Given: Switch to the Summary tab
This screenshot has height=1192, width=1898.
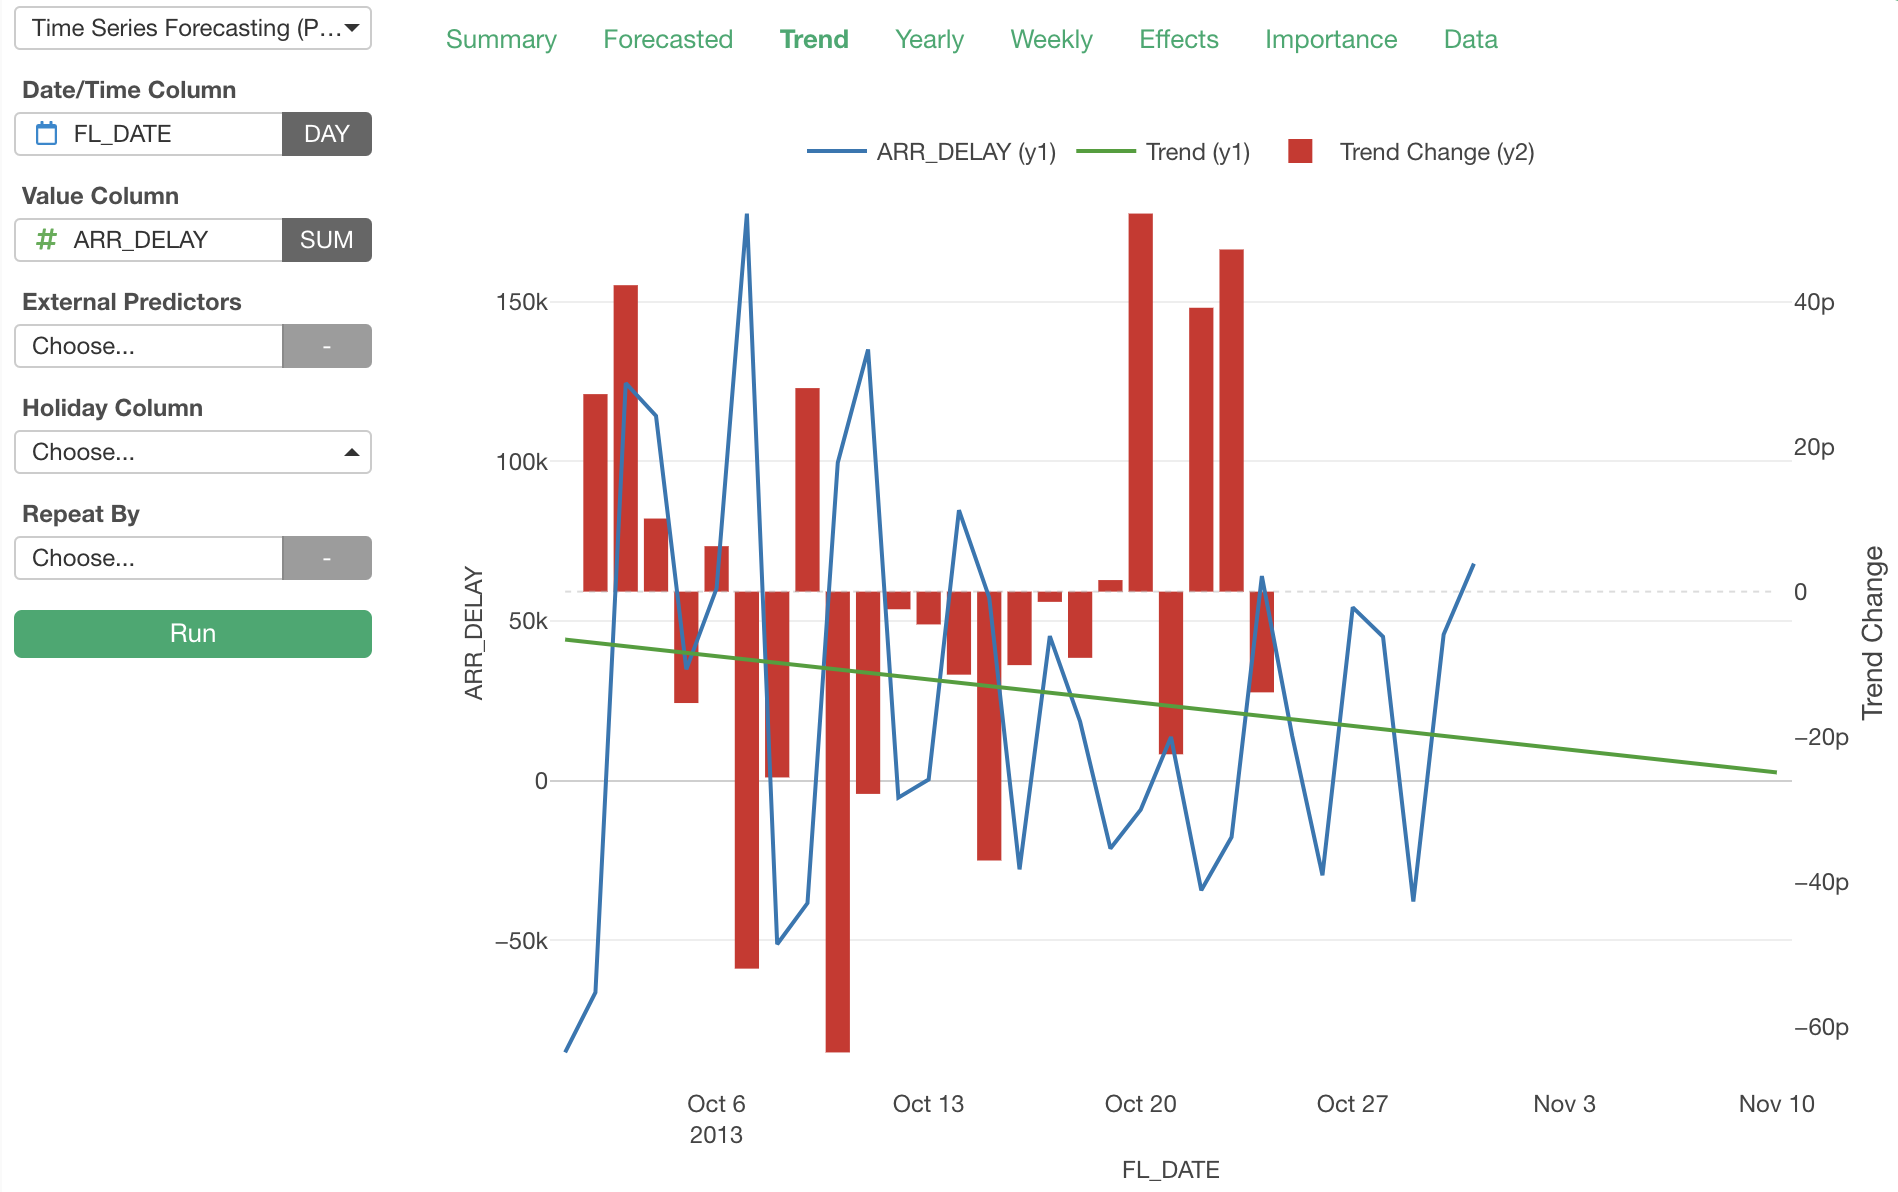Looking at the screenshot, I should click(x=501, y=39).
